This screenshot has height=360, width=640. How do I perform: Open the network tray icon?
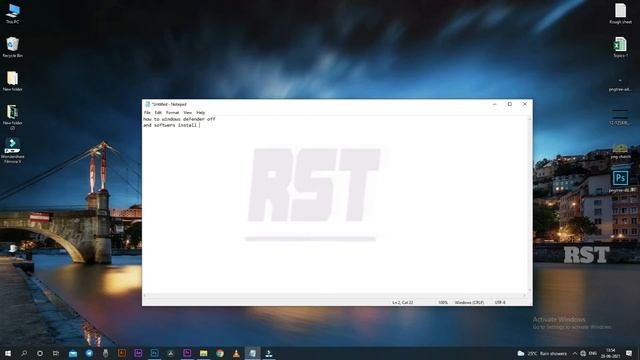pos(583,353)
